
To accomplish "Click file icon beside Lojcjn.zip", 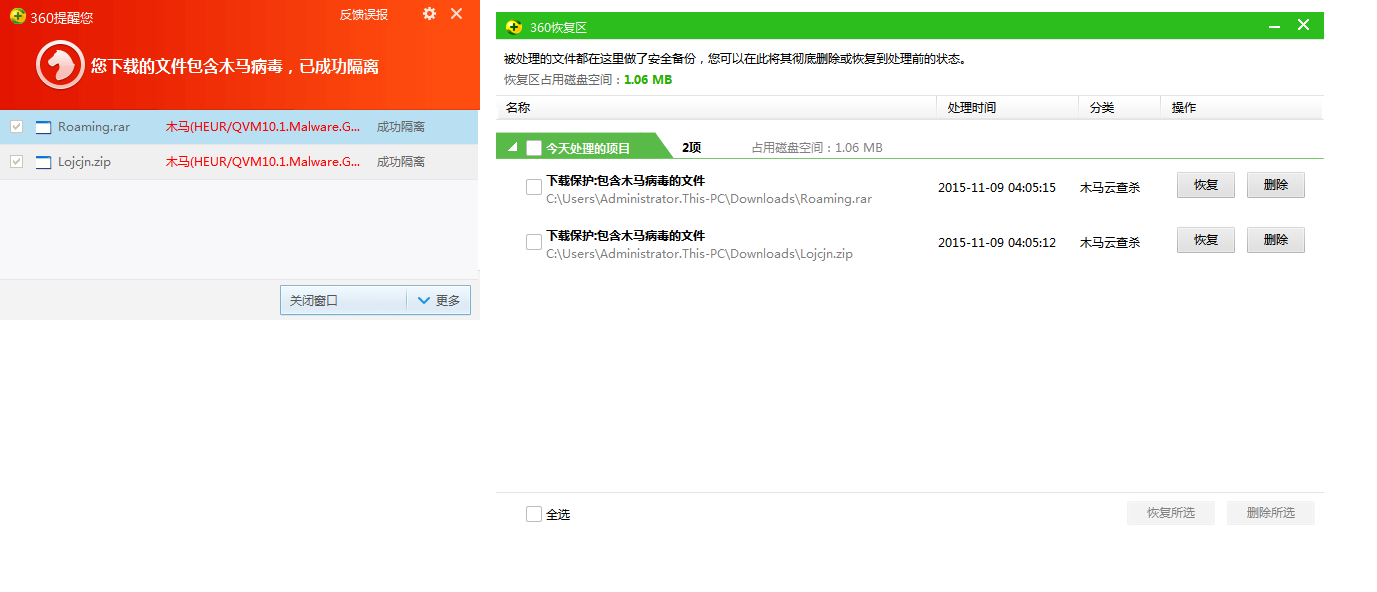I will point(43,162).
